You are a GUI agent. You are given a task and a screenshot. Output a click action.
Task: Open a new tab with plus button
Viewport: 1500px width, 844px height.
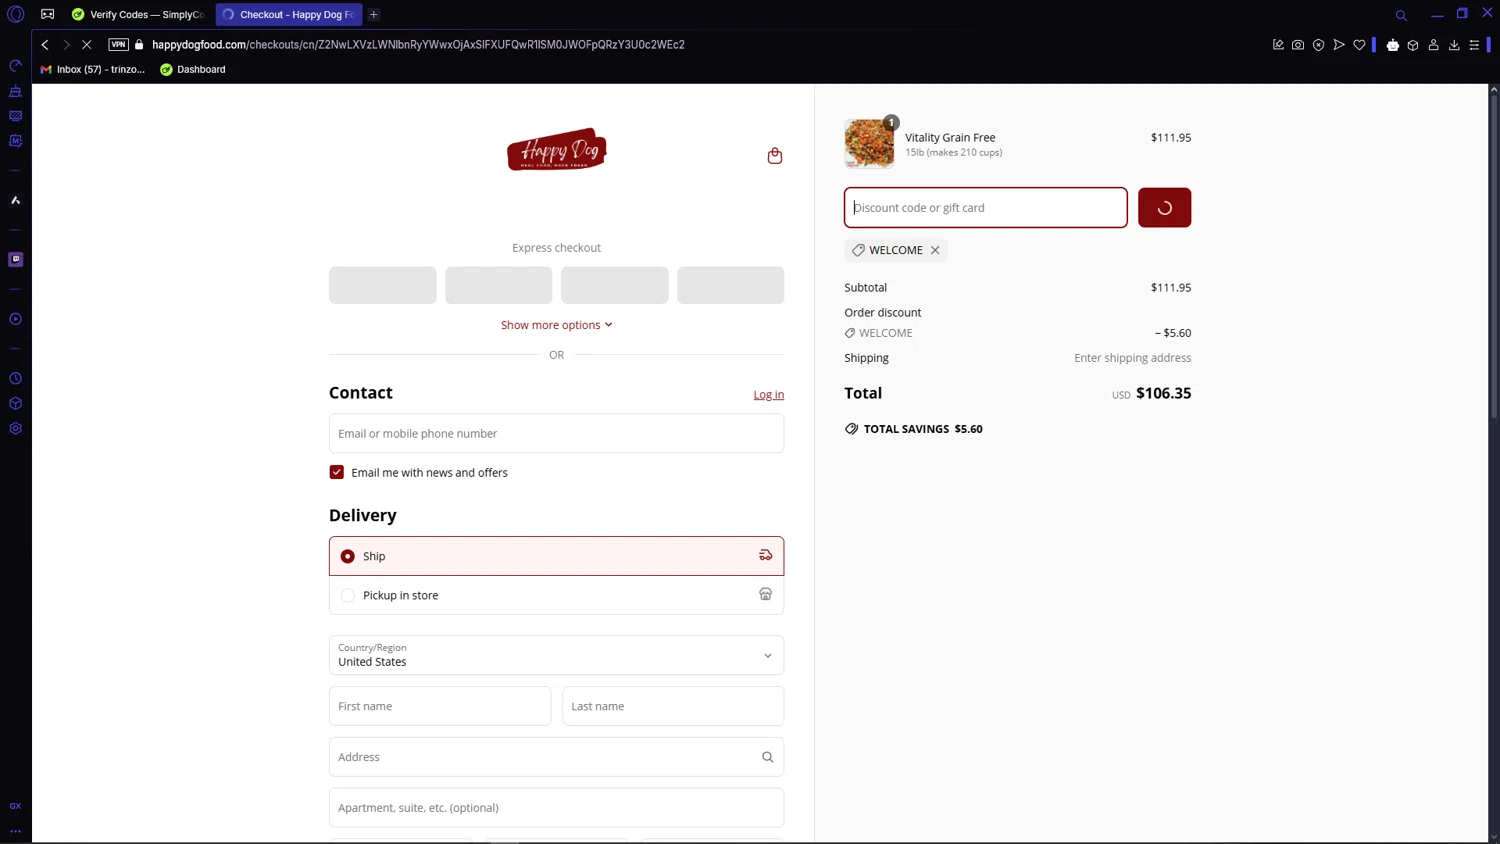tap(374, 15)
